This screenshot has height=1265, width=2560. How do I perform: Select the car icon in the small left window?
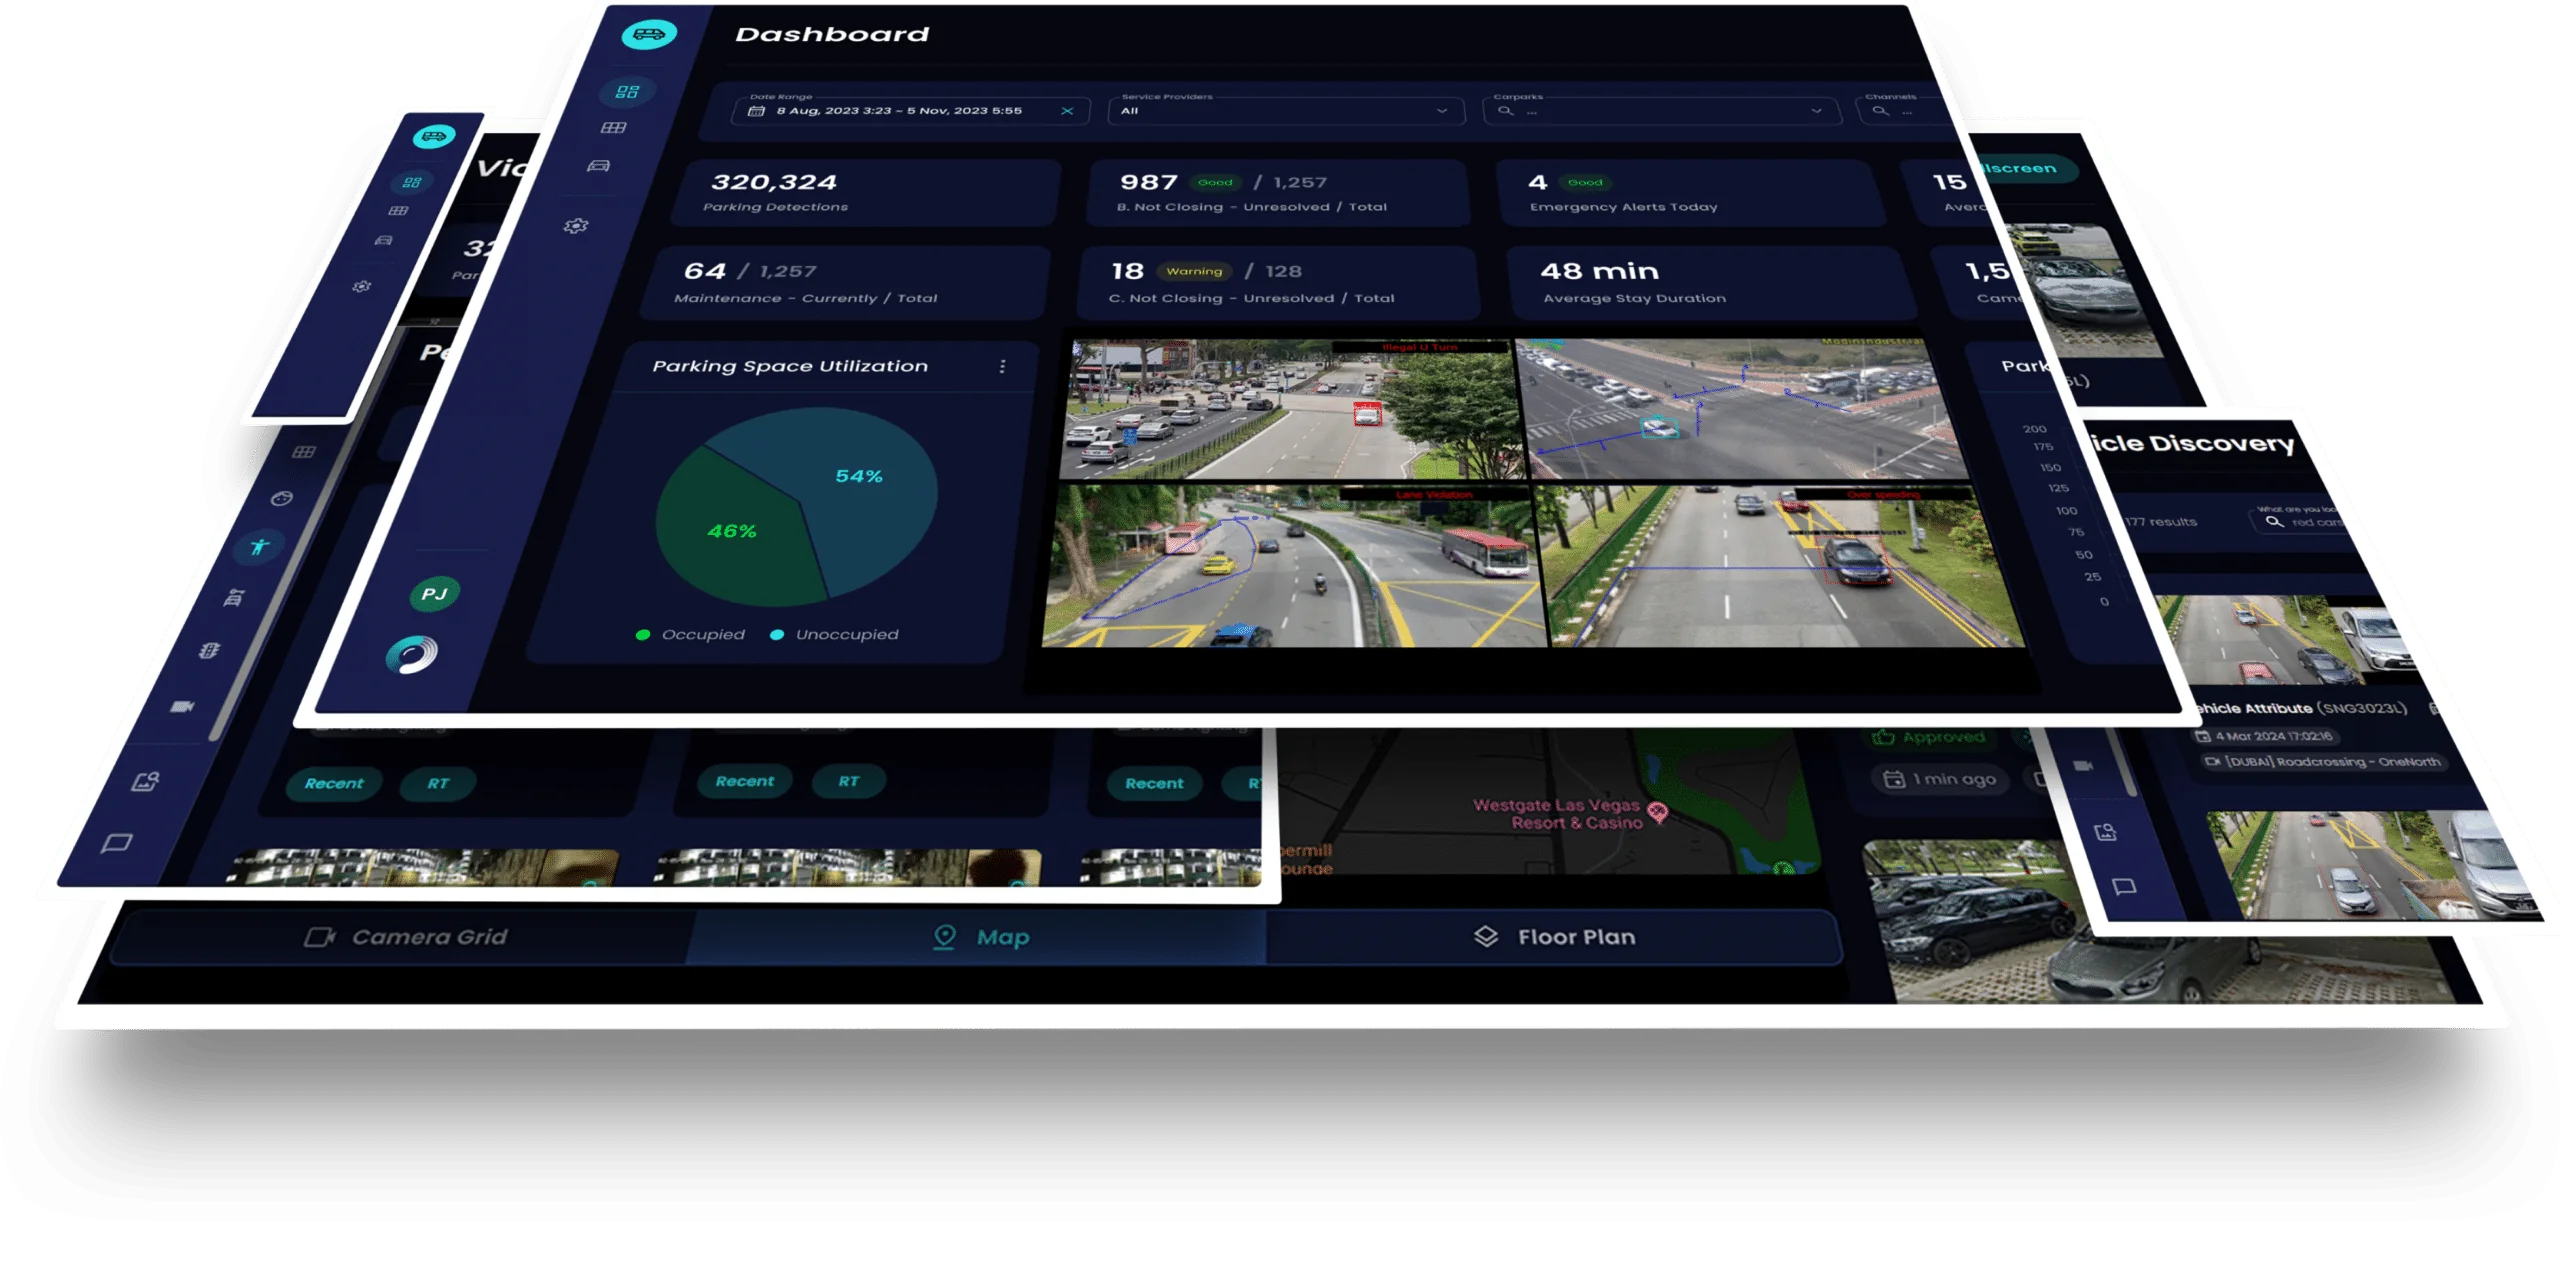point(384,240)
